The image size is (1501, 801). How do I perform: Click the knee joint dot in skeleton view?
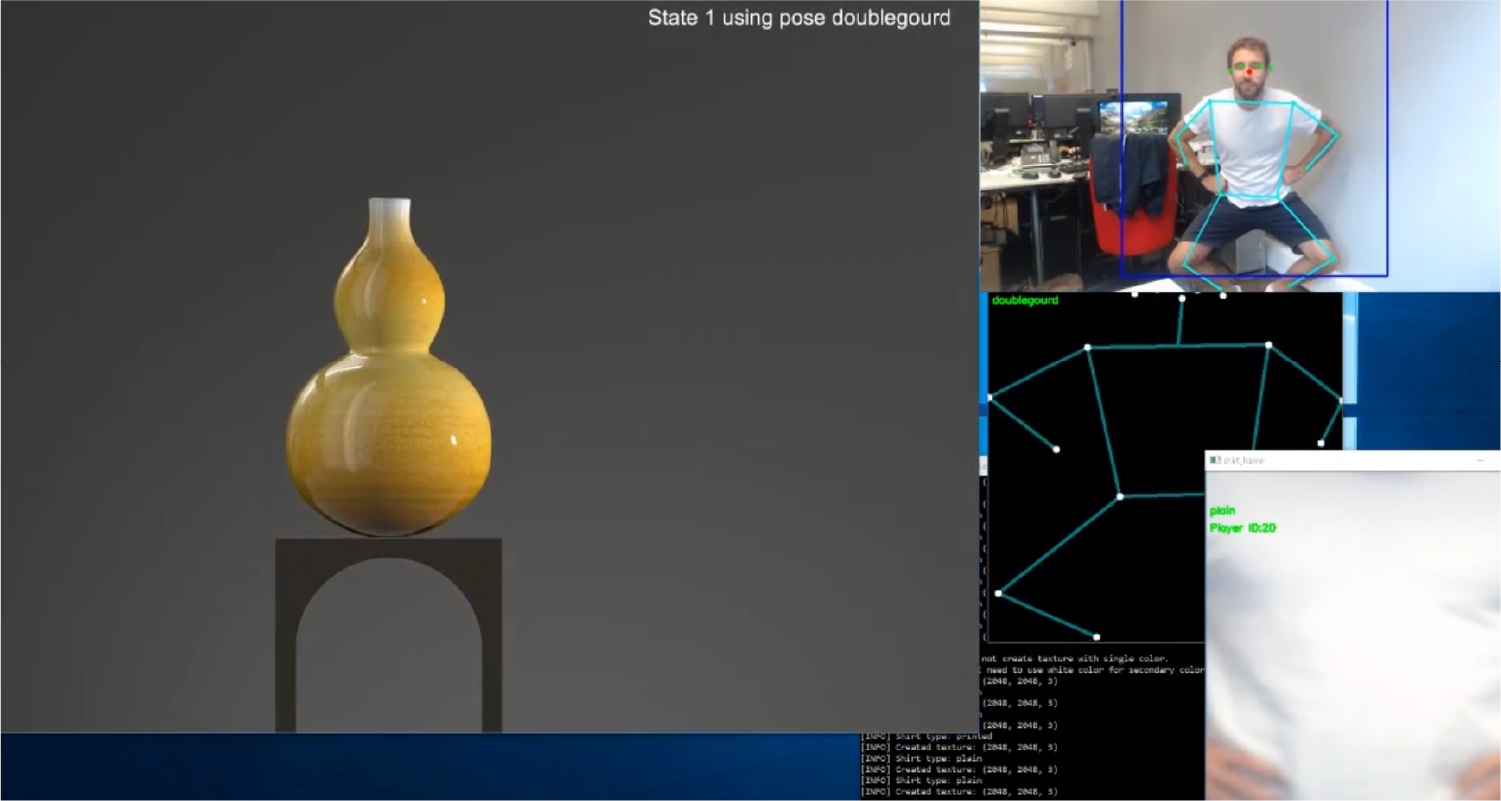click(998, 594)
